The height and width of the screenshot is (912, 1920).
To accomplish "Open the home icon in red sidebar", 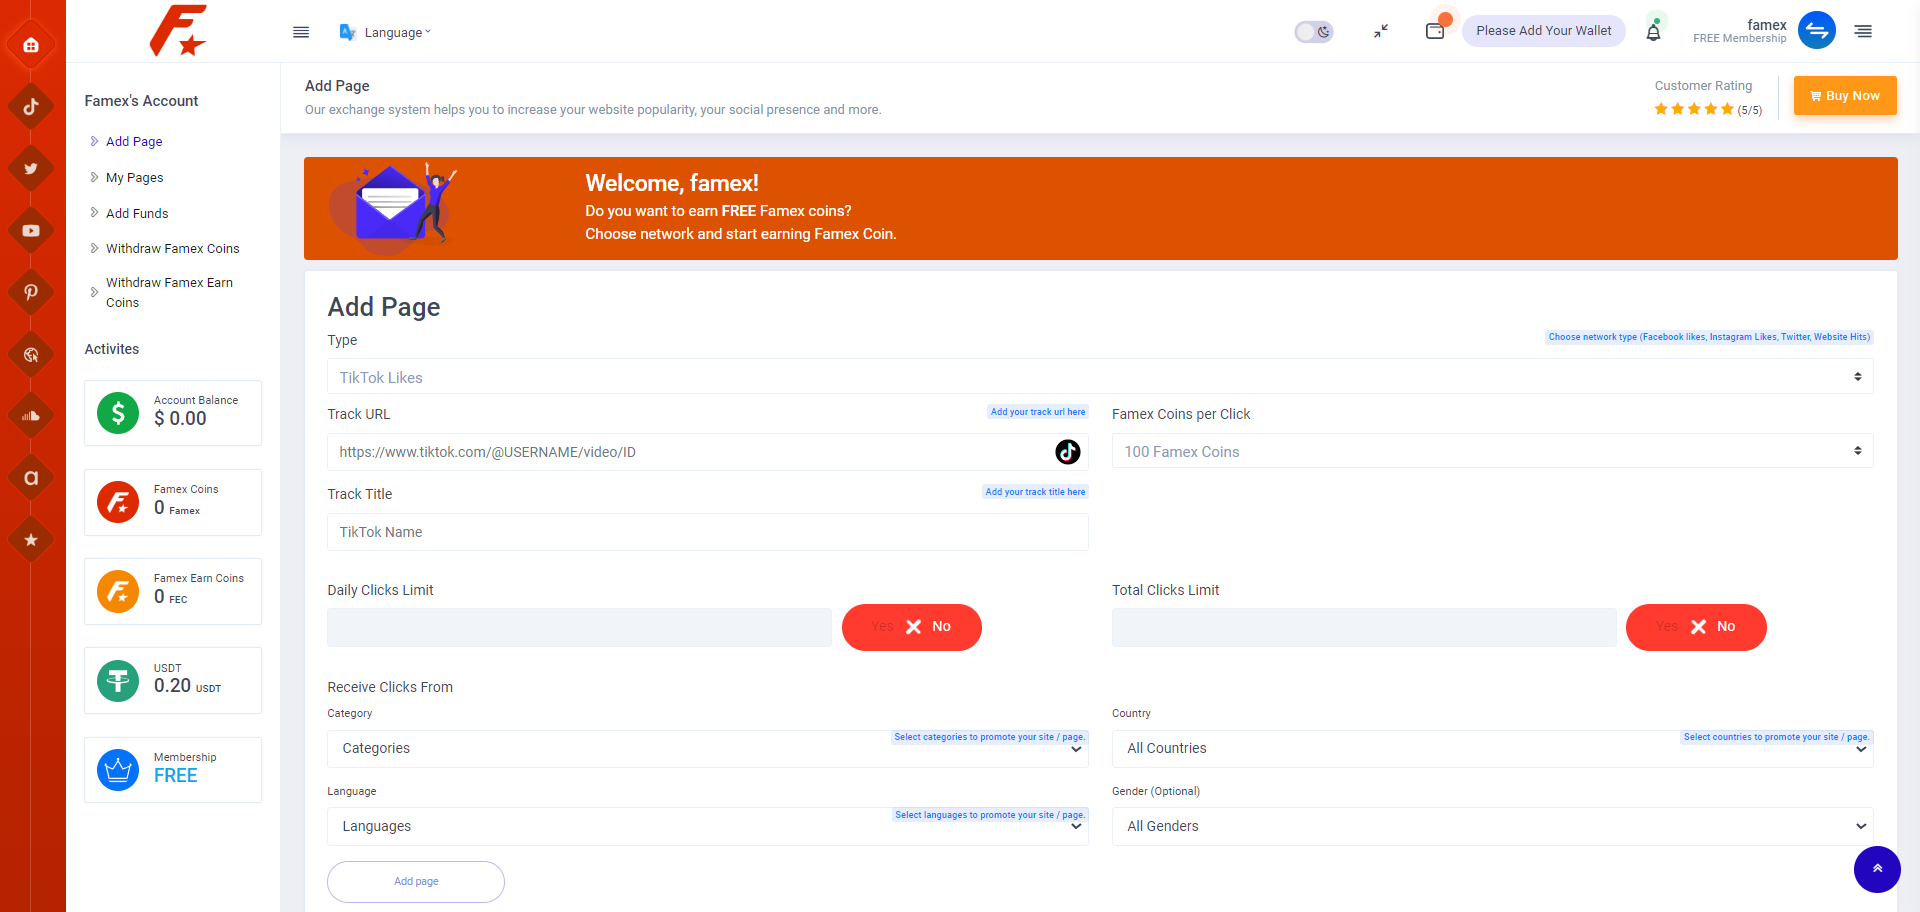I will 31,45.
